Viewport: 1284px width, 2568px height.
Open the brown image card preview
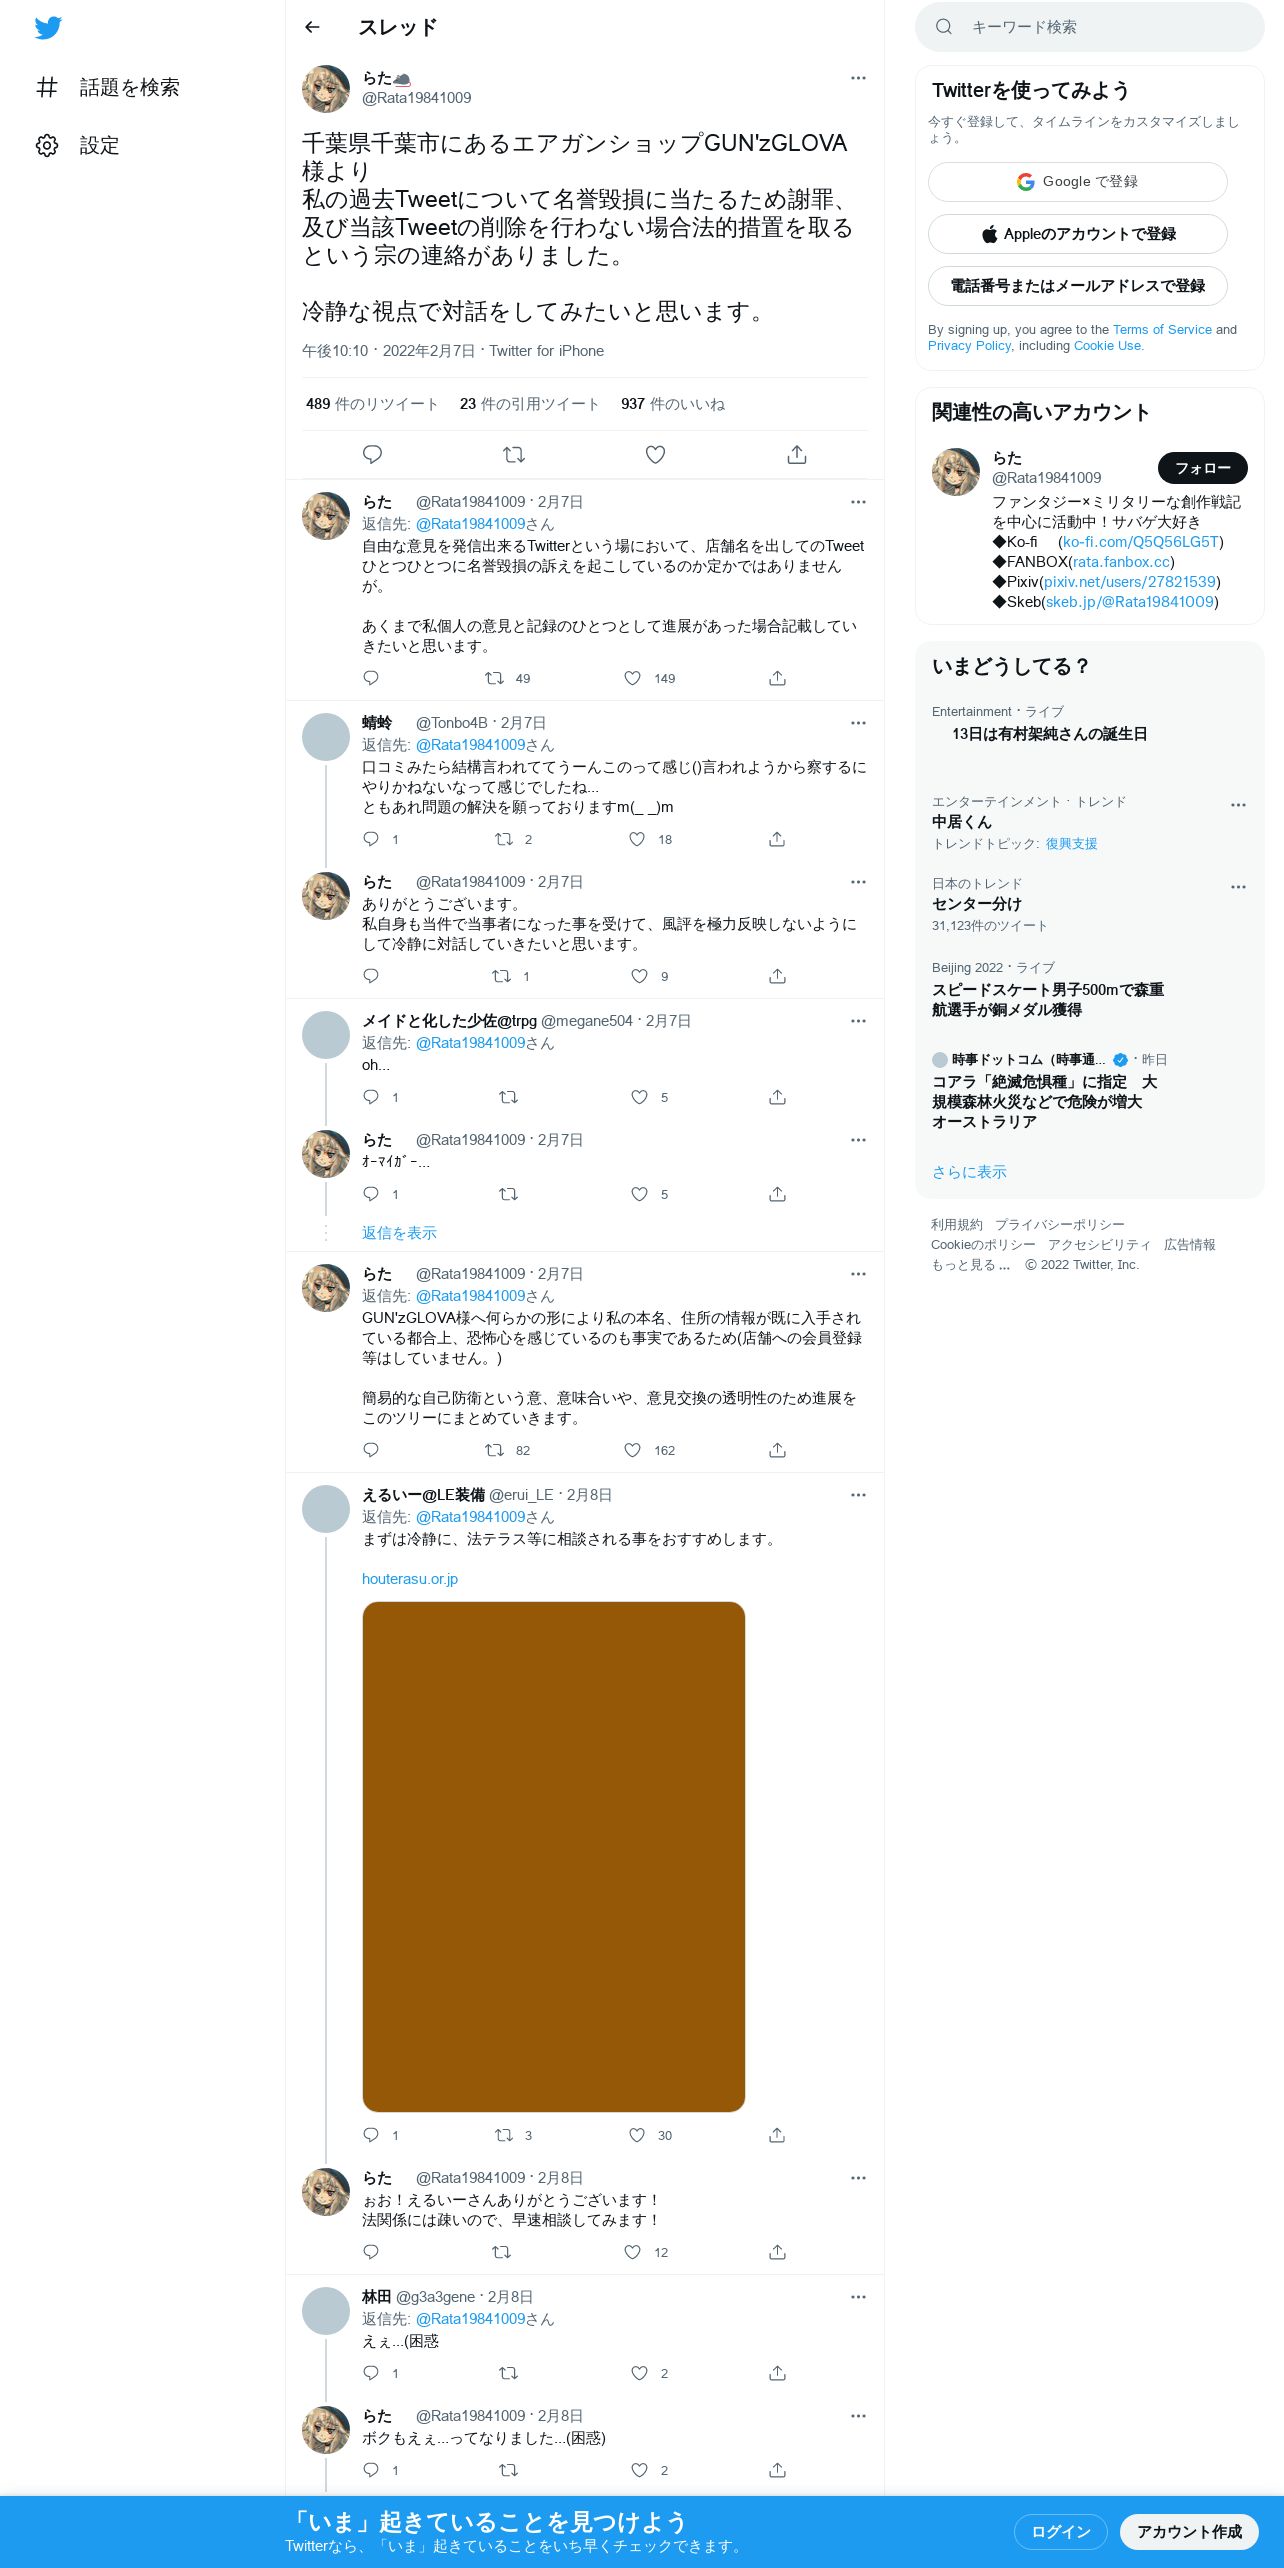pos(554,1857)
